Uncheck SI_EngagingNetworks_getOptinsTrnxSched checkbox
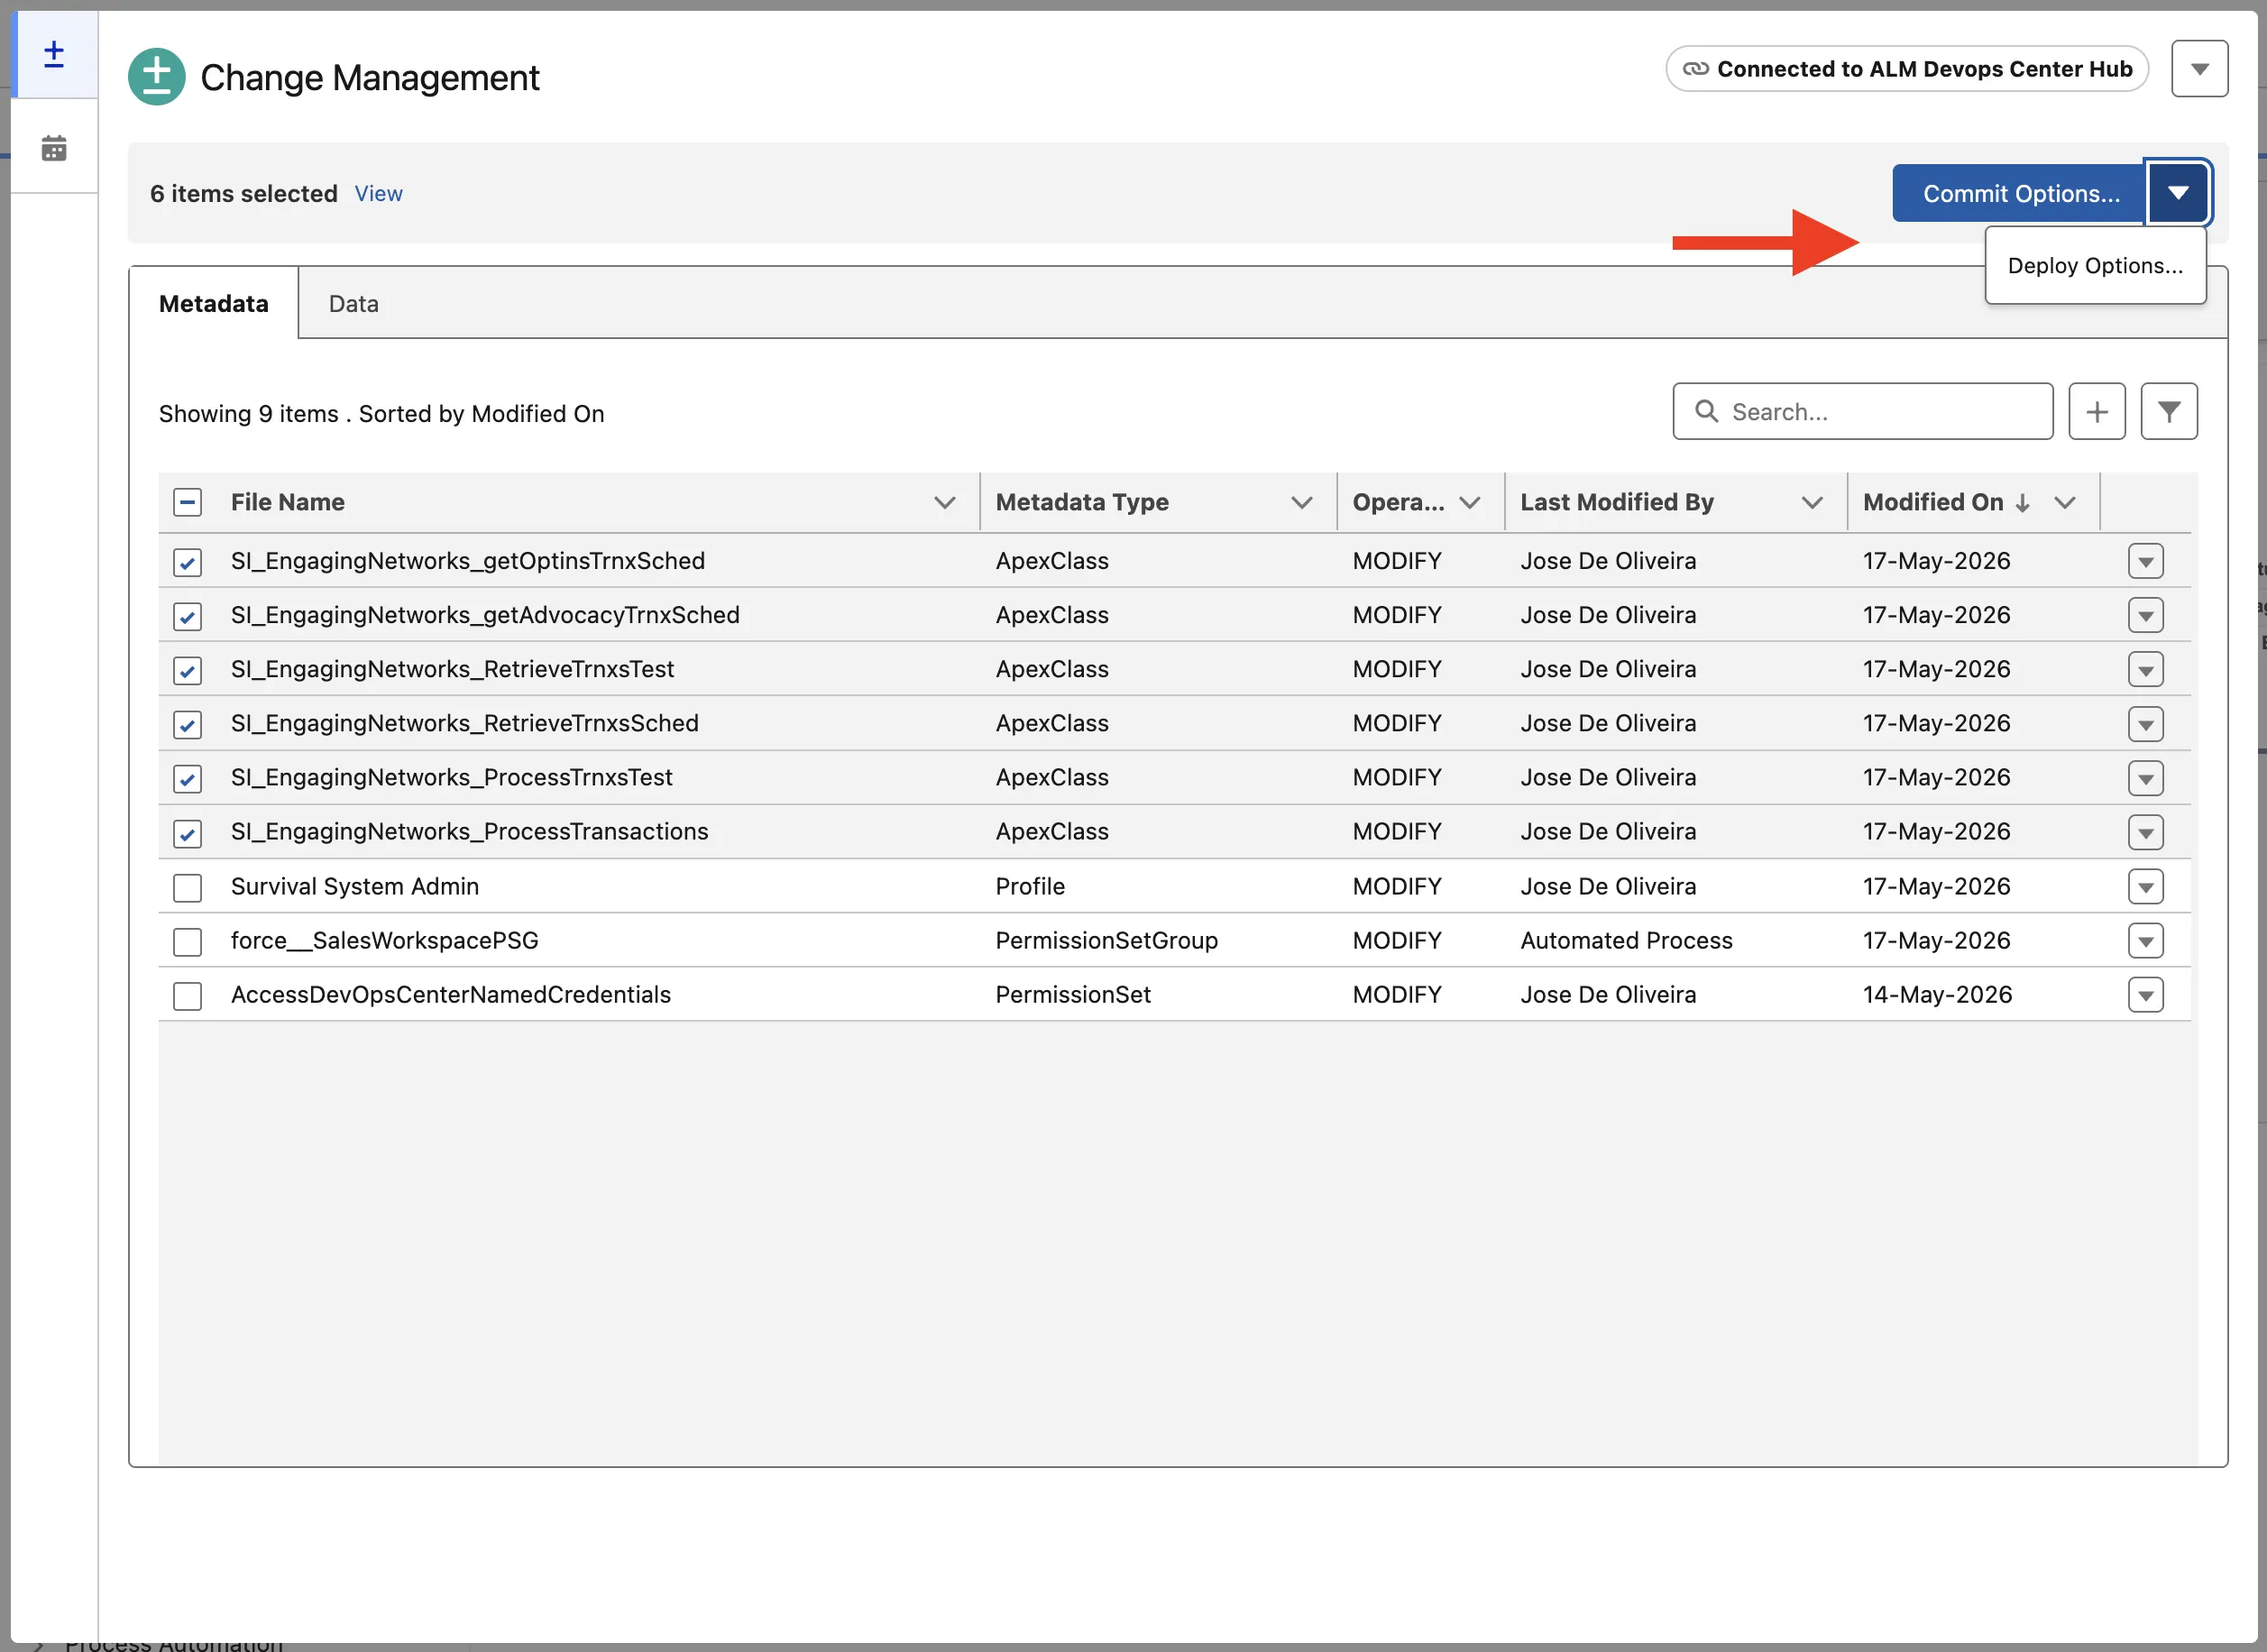Image resolution: width=2267 pixels, height=1652 pixels. (187, 562)
